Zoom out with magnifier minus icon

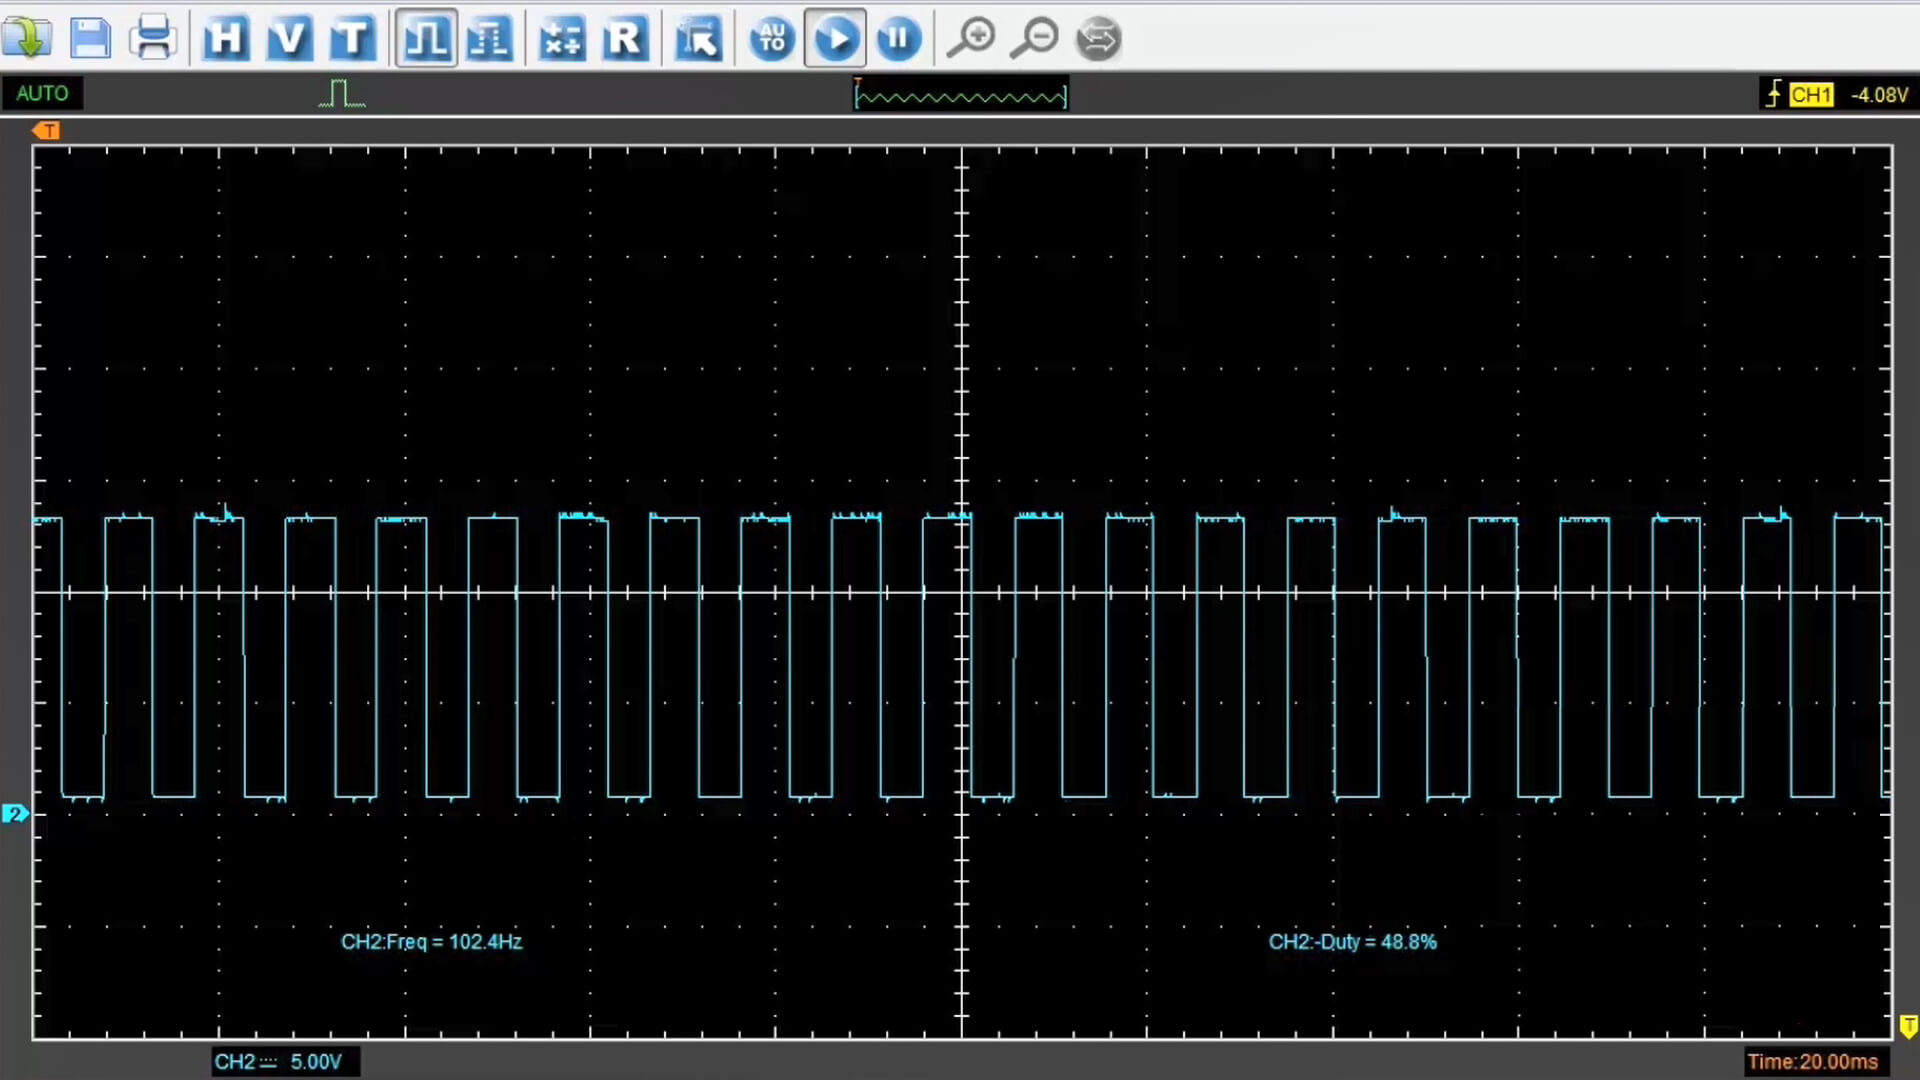click(1035, 38)
